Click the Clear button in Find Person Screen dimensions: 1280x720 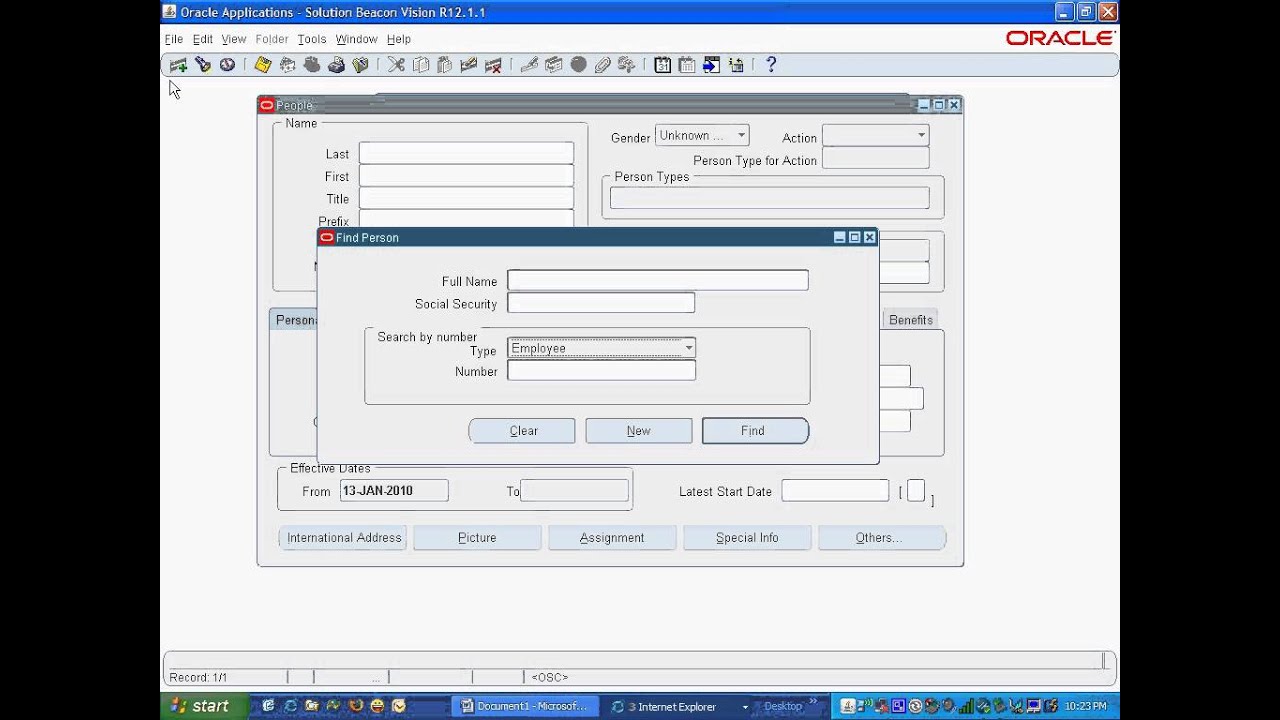[522, 431]
